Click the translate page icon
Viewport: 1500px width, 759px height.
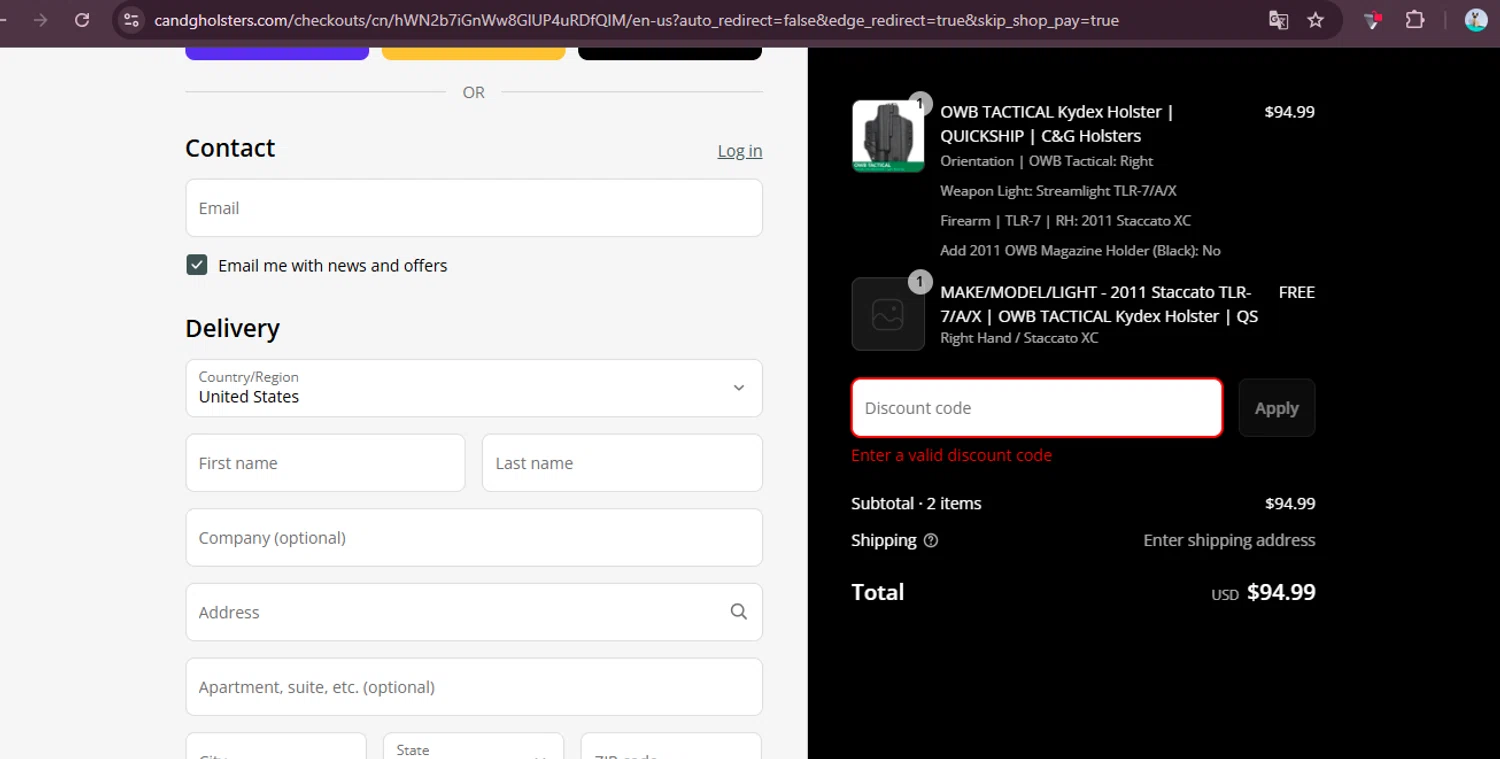tap(1278, 20)
